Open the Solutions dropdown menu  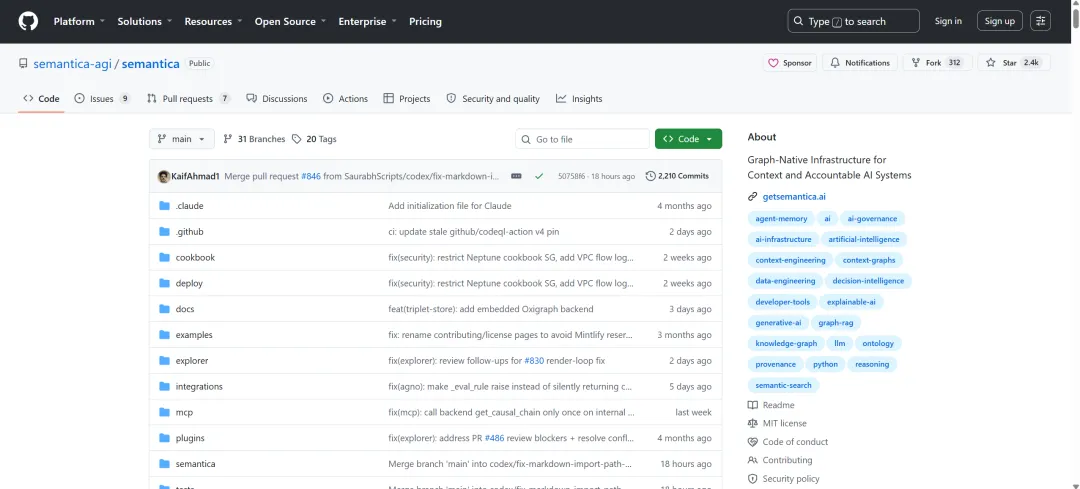point(145,21)
